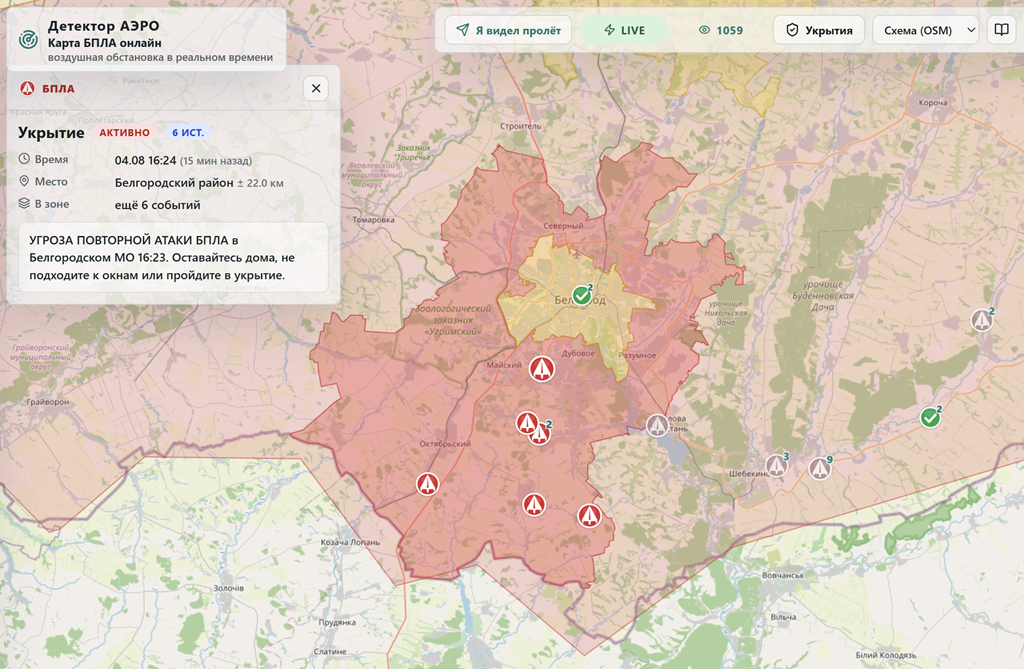Click the 'Карта БПЛА онлайн' subtitle
Screen dimensions: 1024x669
(104, 43)
